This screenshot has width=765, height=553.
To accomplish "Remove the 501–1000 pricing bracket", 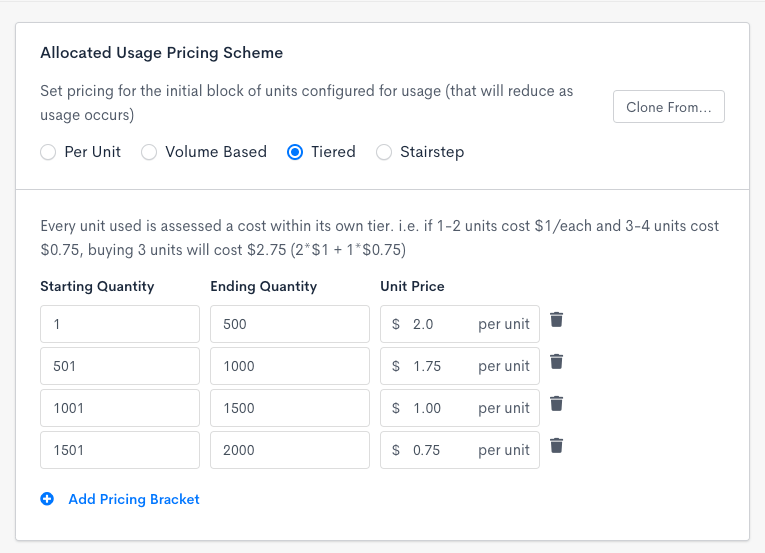I will [557, 362].
